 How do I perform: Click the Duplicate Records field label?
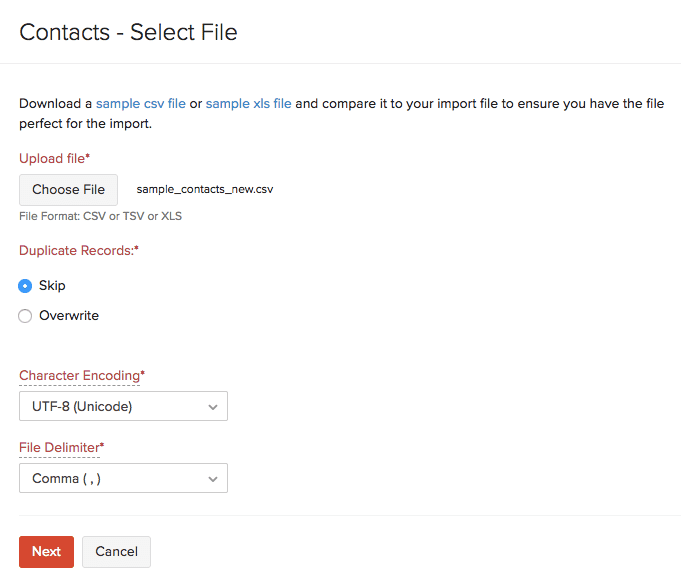click(x=76, y=250)
